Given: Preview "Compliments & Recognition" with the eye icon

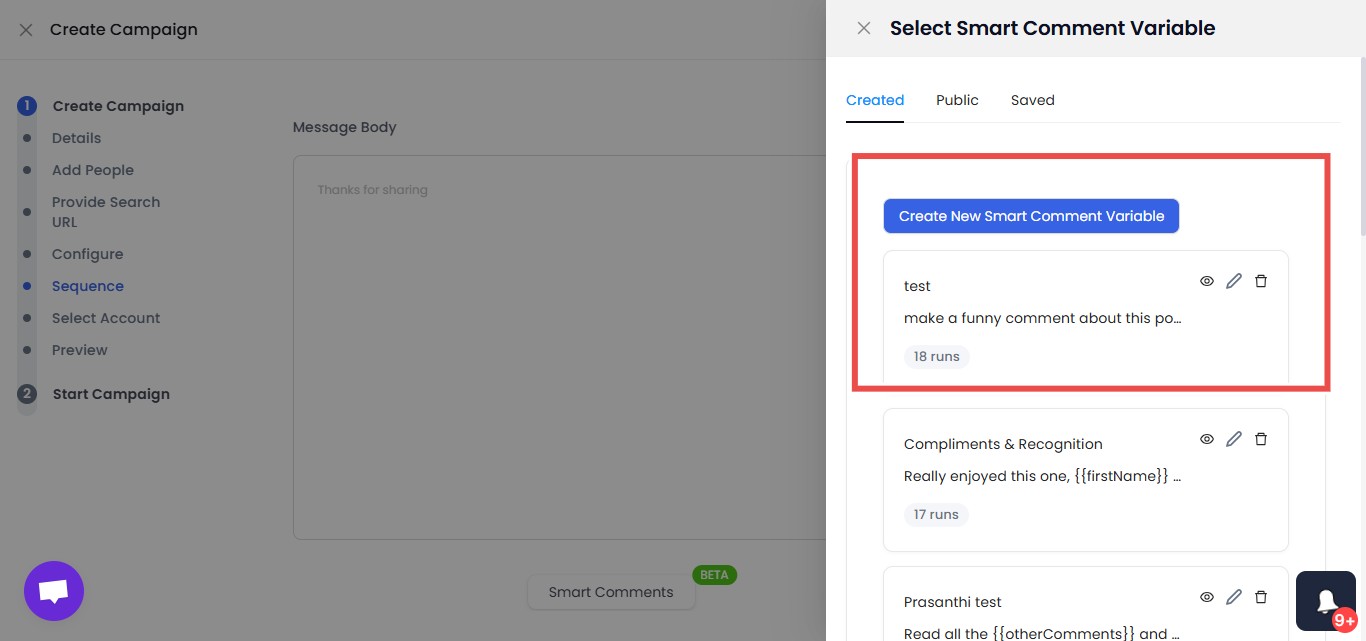Looking at the screenshot, I should [1207, 439].
